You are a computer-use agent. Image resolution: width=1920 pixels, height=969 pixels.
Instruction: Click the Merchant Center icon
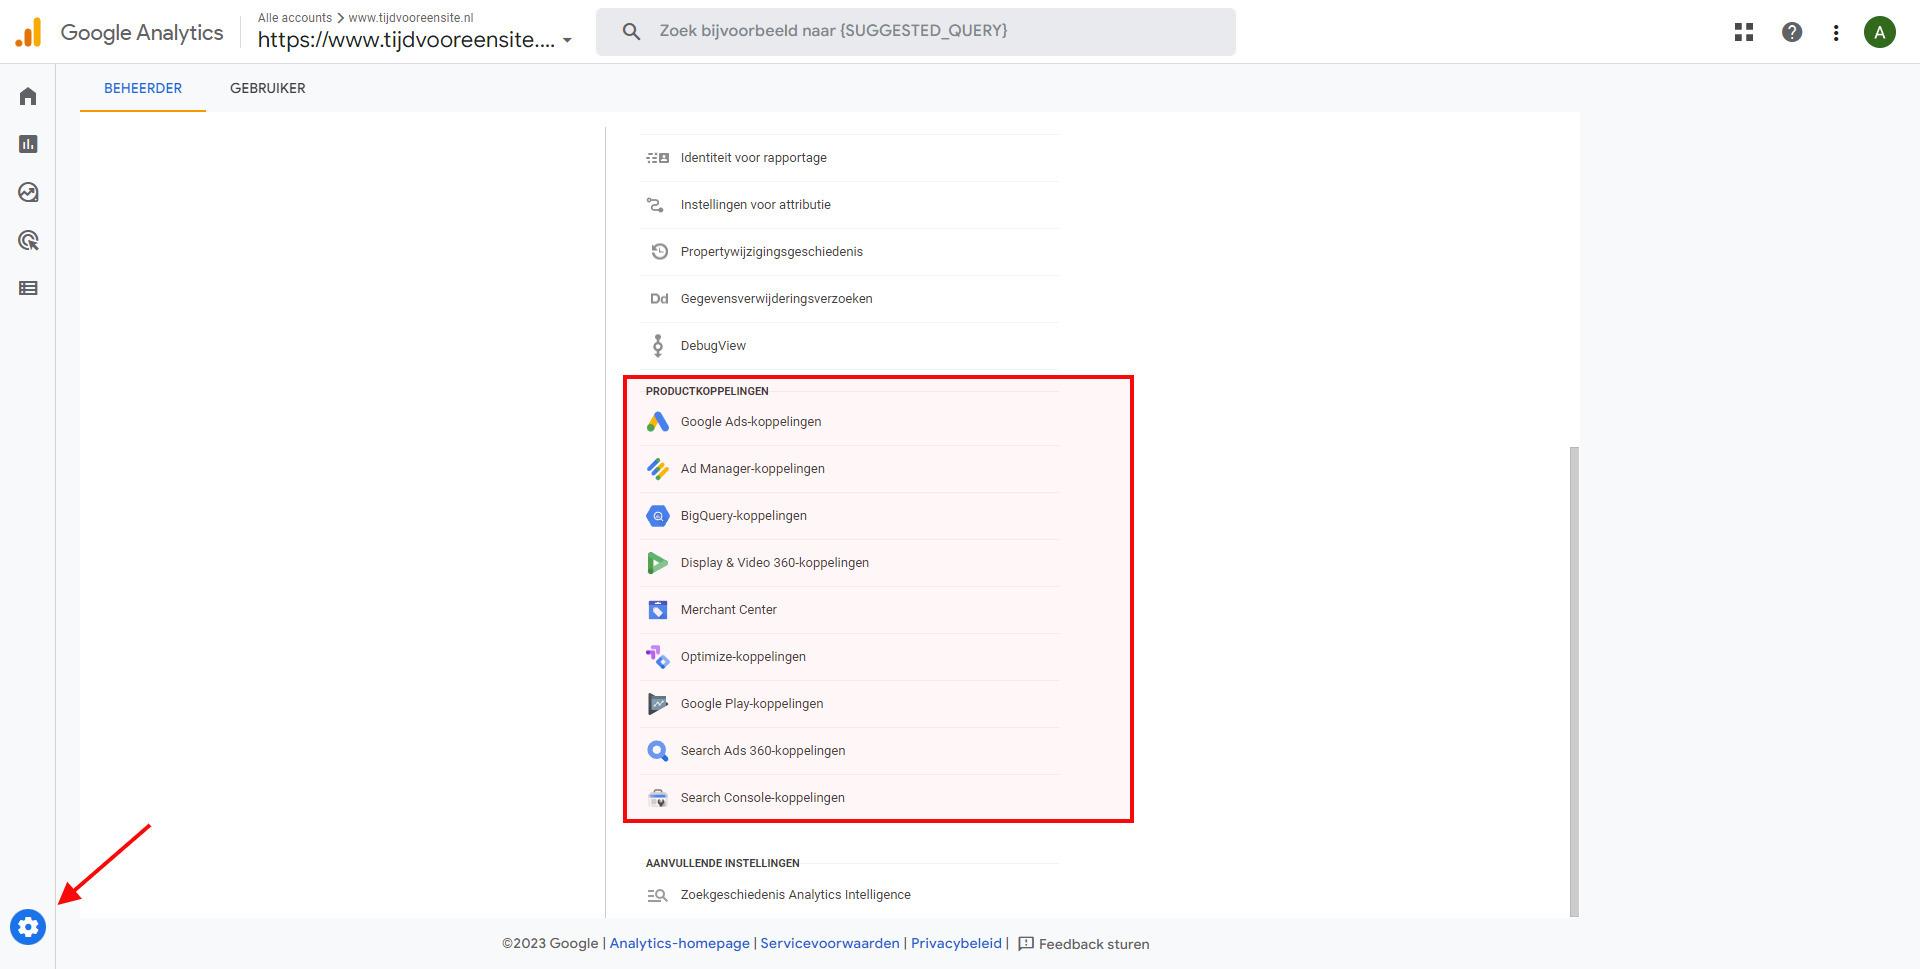tap(657, 610)
